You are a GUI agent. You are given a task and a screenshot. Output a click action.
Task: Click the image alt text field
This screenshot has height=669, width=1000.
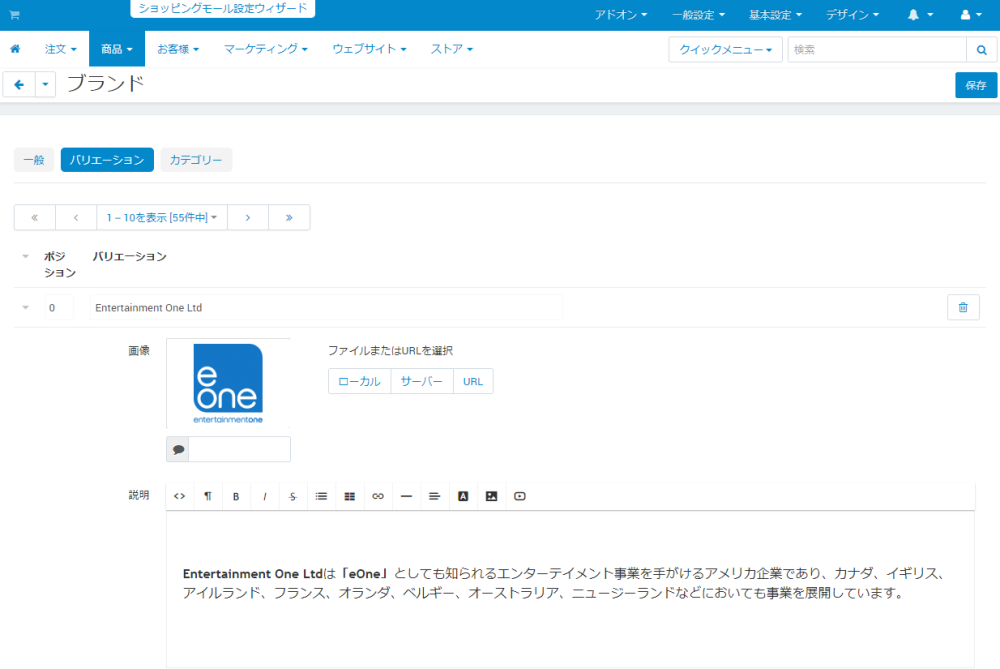pyautogui.click(x=240, y=450)
